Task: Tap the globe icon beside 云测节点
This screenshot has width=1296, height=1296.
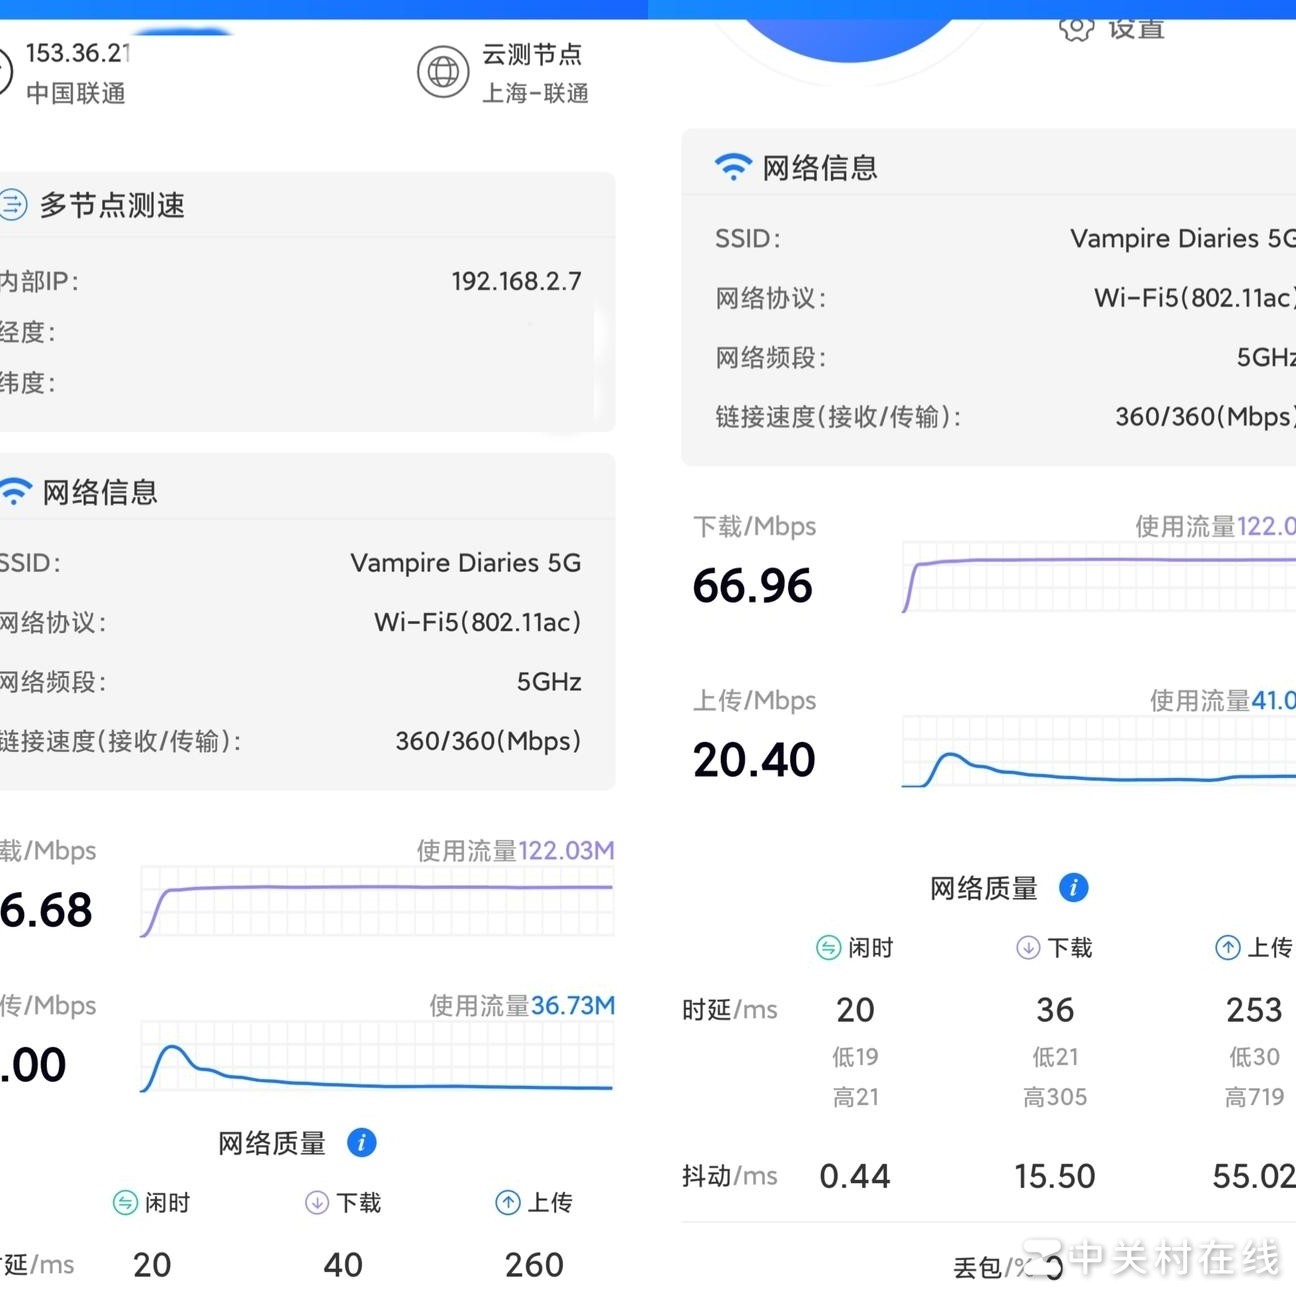Action: [x=443, y=72]
